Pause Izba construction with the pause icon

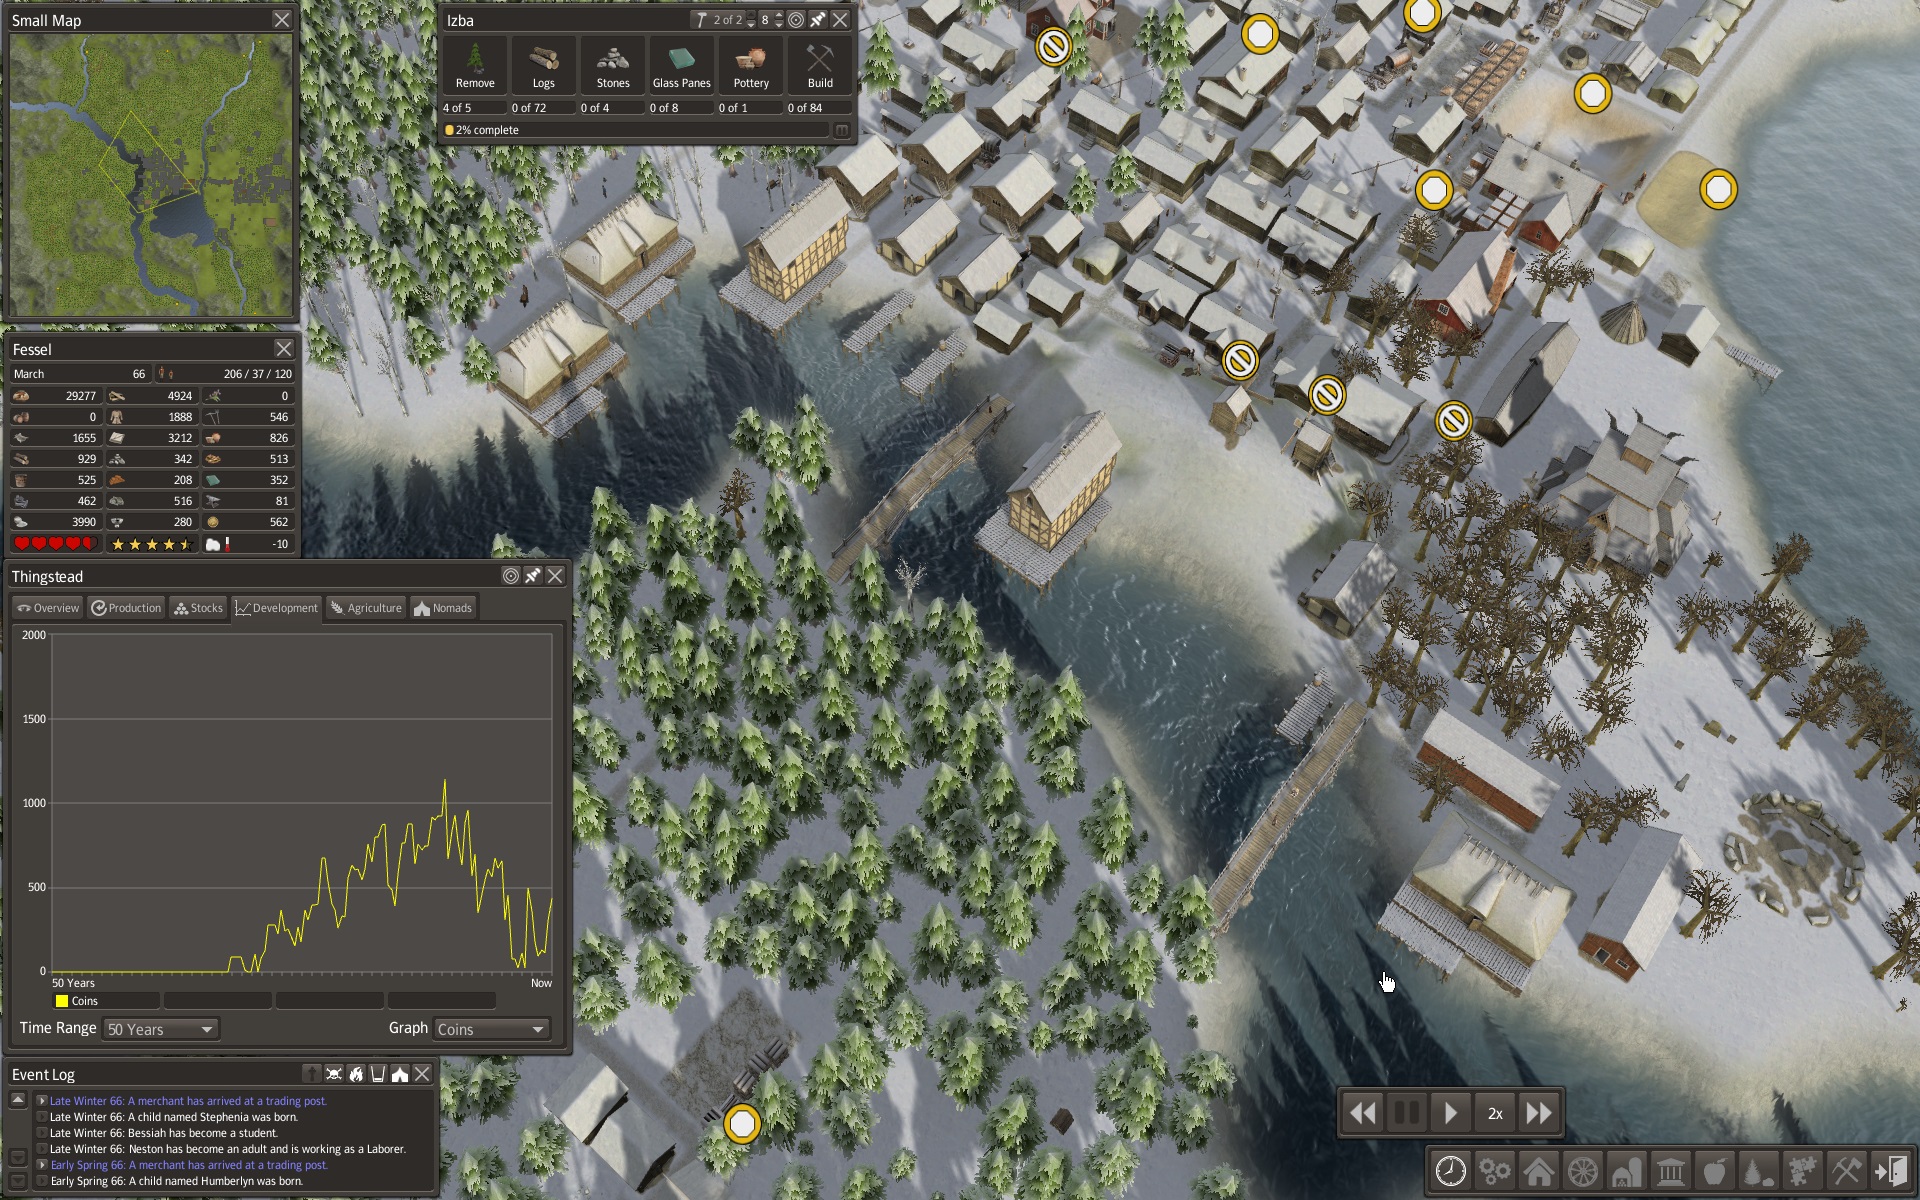click(x=842, y=130)
